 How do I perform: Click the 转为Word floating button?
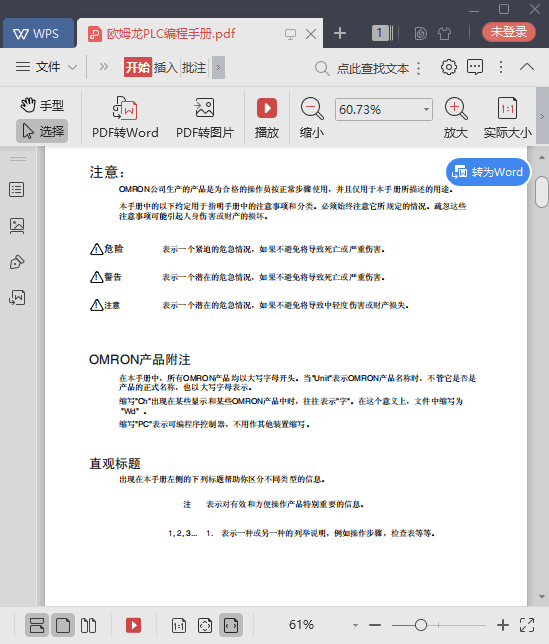[488, 172]
